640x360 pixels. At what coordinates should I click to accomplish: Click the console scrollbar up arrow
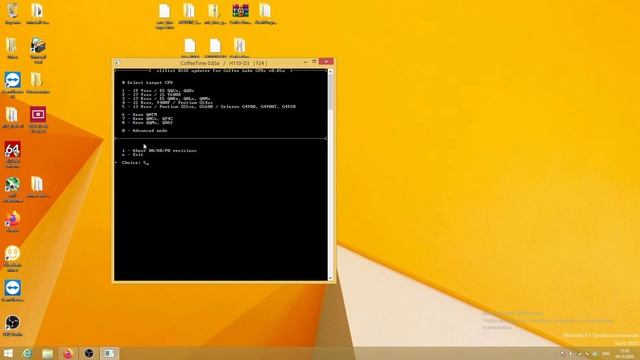pos(330,72)
